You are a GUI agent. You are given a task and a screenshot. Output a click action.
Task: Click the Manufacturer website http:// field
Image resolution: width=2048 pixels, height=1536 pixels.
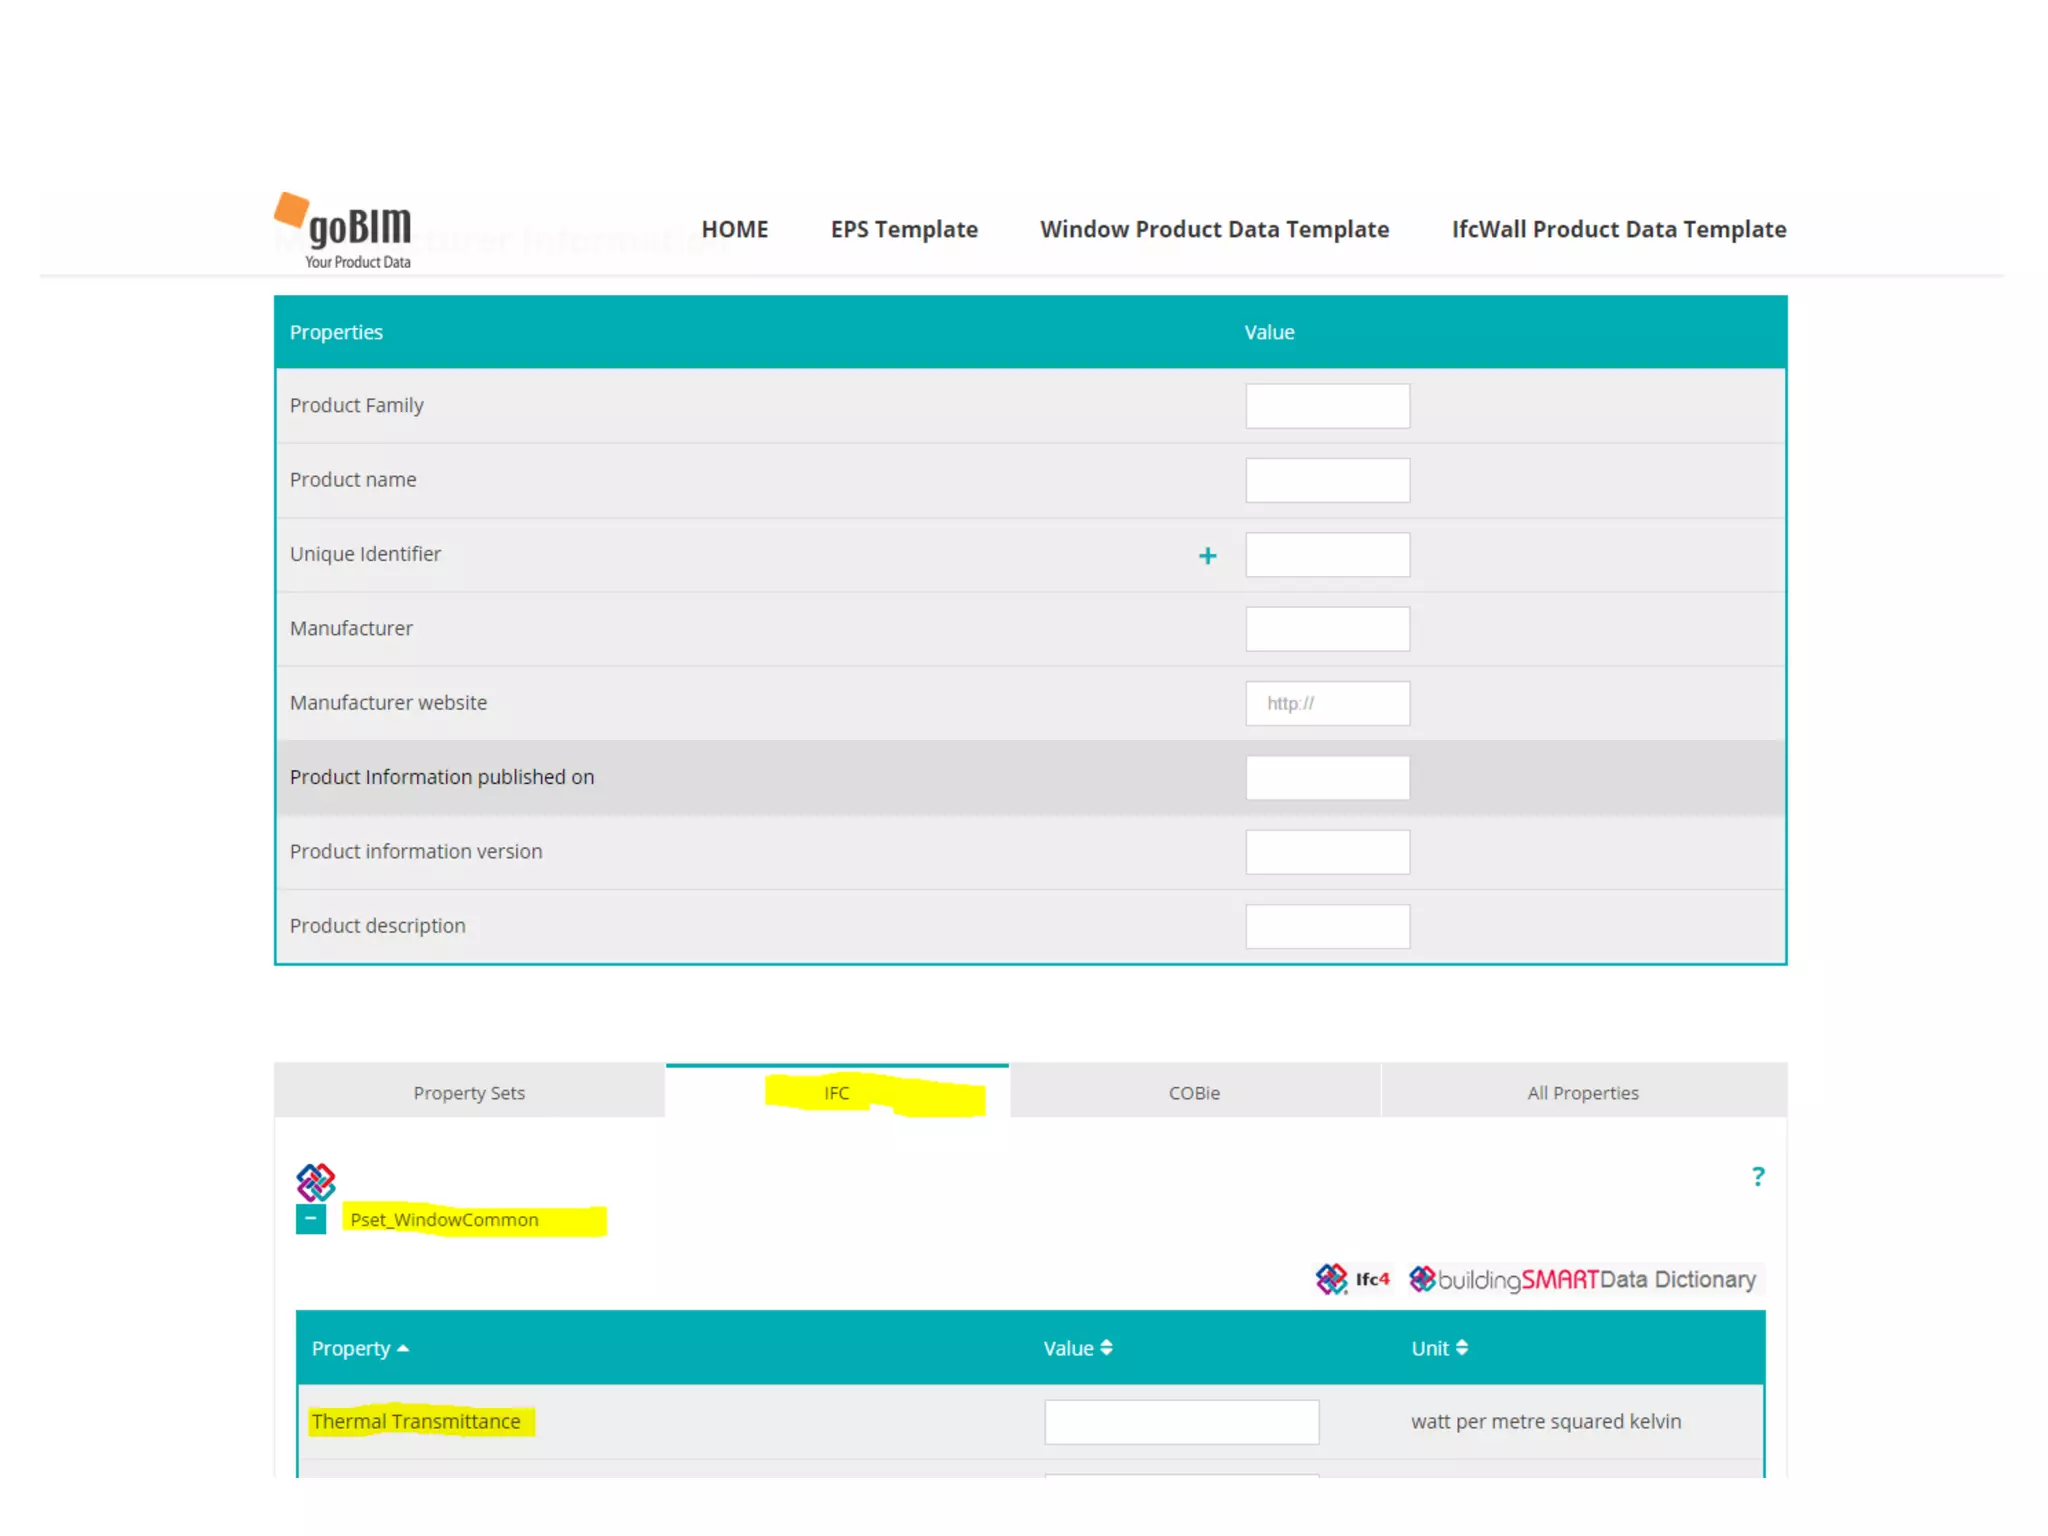click(1327, 703)
